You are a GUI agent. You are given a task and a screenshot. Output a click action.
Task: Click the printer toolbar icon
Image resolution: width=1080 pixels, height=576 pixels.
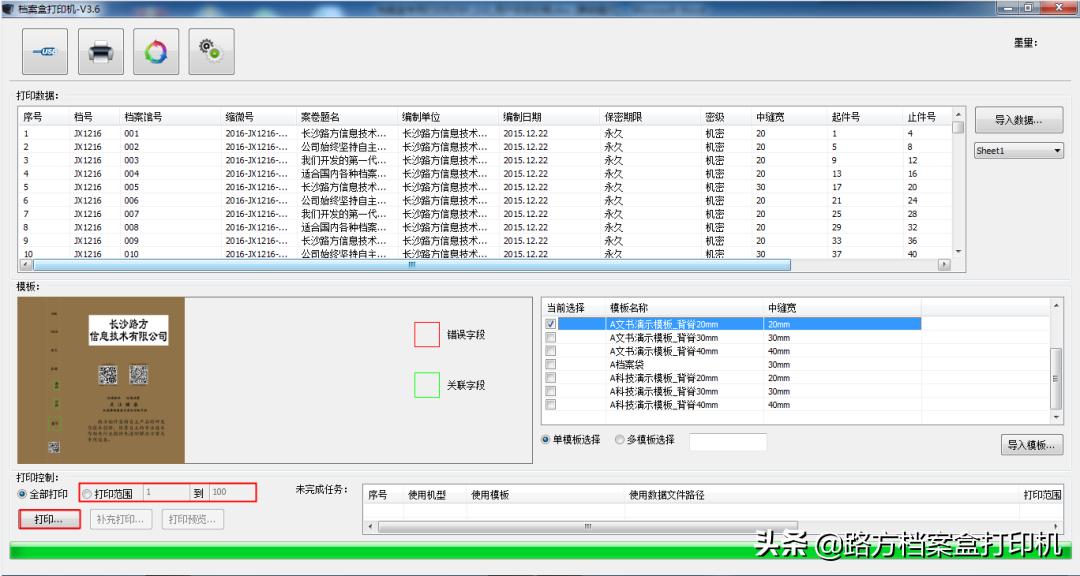point(101,52)
